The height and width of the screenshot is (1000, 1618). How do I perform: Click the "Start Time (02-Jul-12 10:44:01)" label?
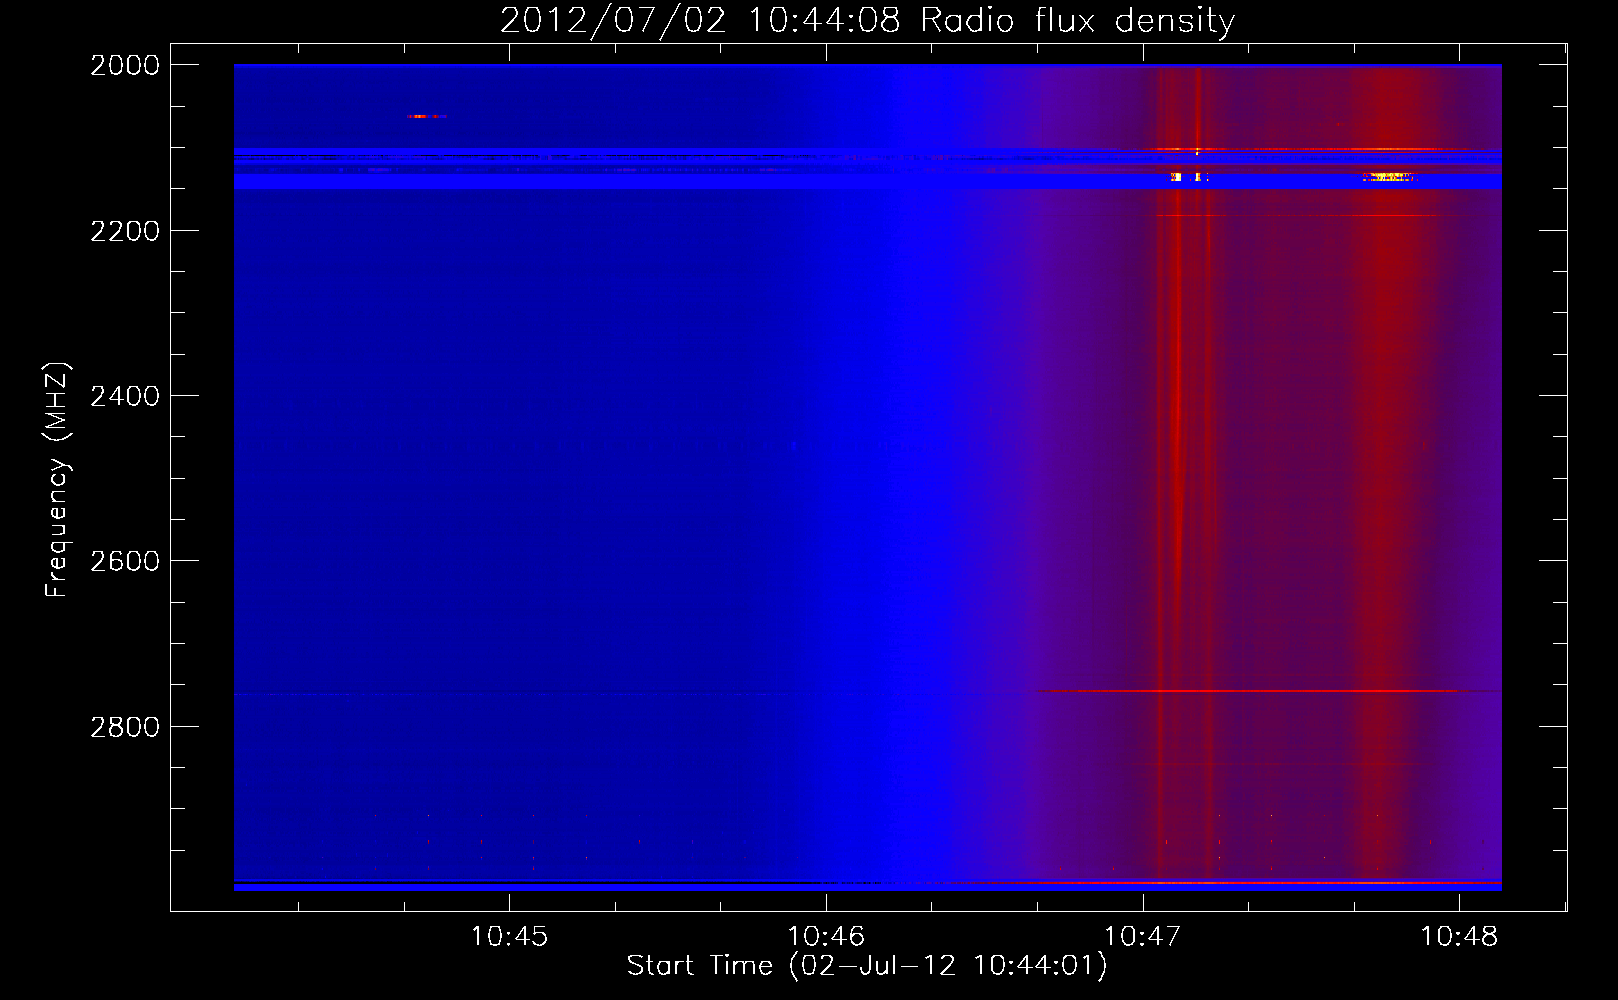point(867,965)
